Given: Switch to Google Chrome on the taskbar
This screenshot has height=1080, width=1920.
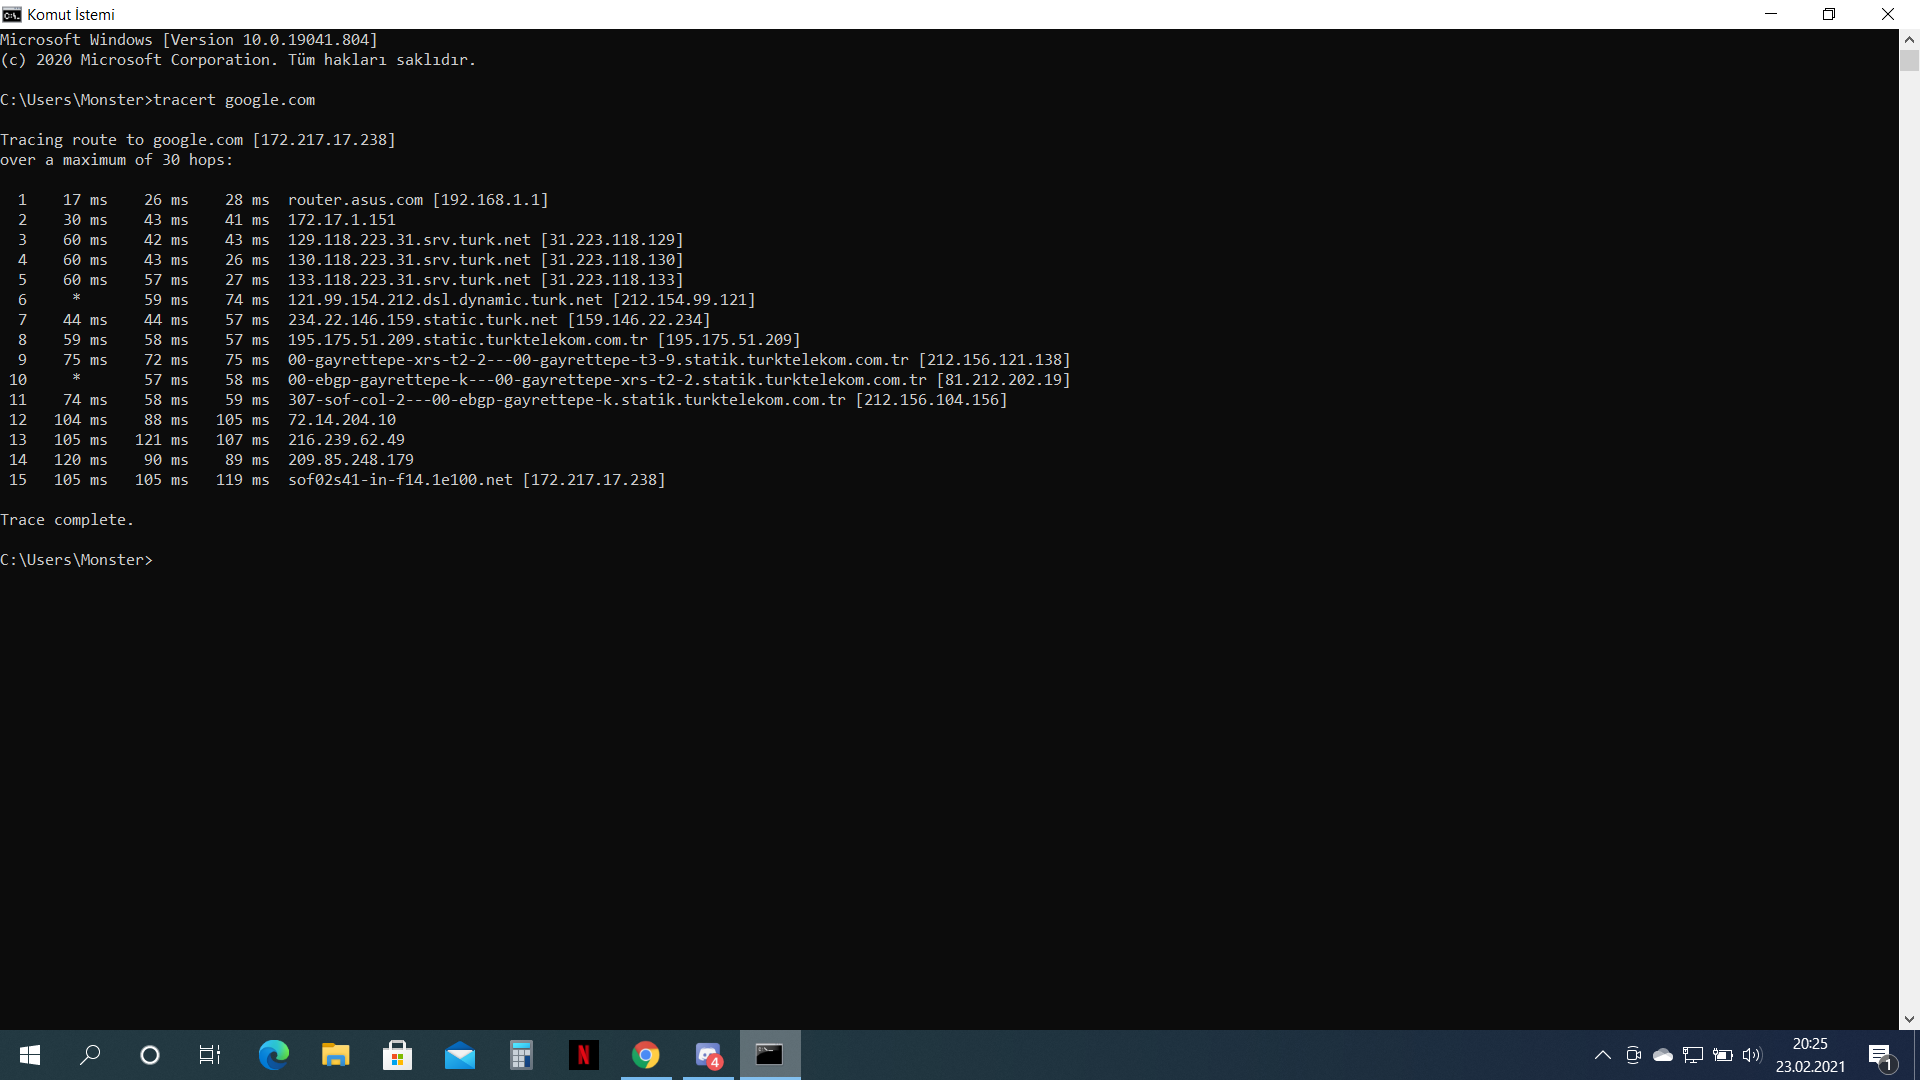Looking at the screenshot, I should click(x=646, y=1055).
